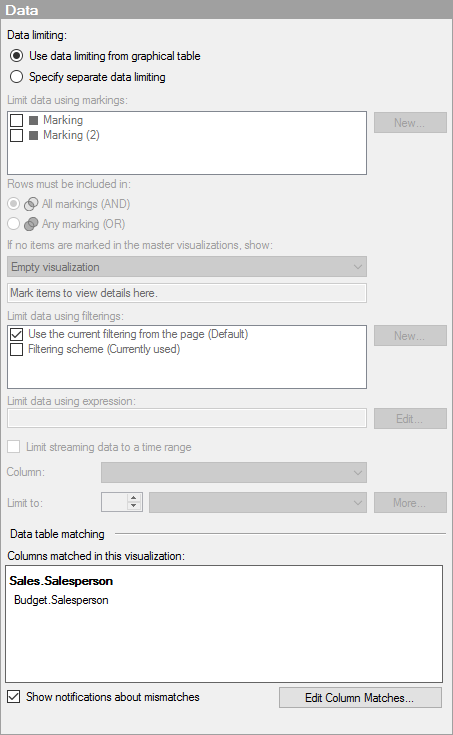Click the Mark items to view details field
The image size is (453, 735).
pos(187,293)
